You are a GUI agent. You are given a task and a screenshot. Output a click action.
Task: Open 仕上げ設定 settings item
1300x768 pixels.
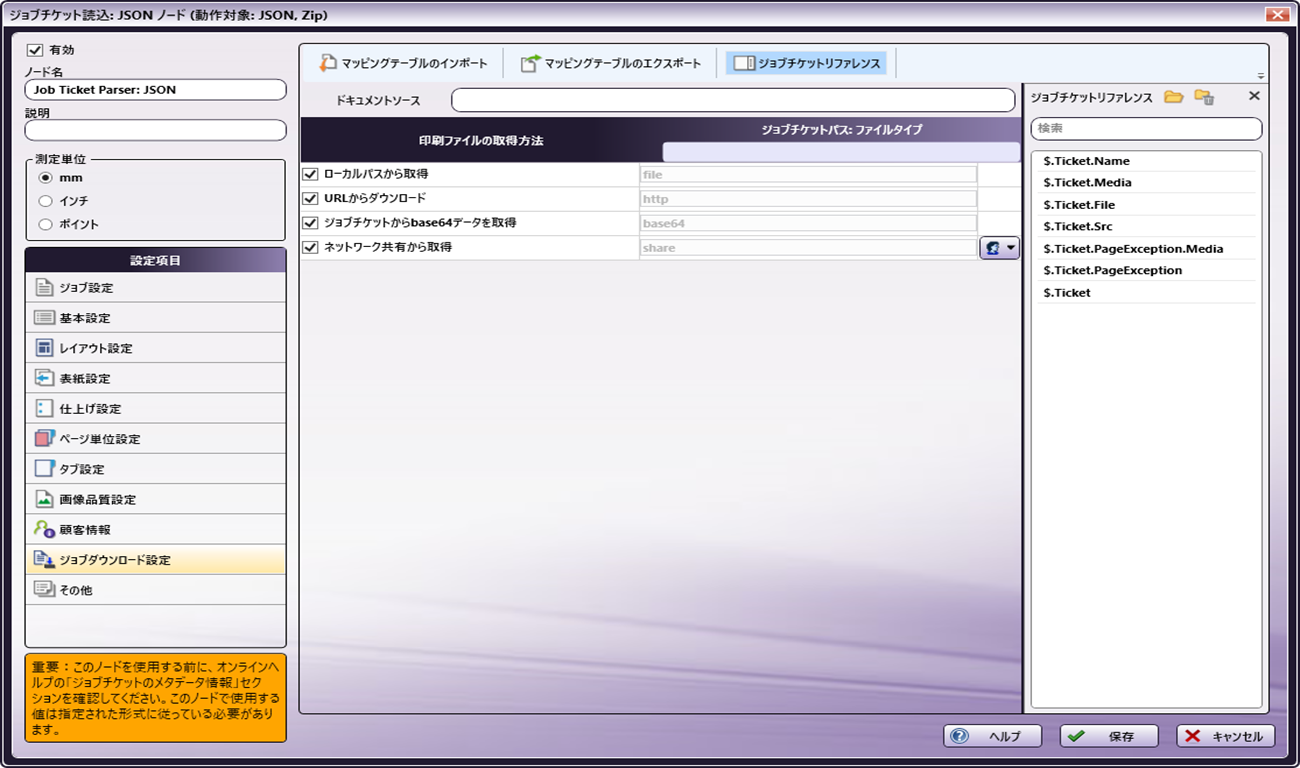155,409
